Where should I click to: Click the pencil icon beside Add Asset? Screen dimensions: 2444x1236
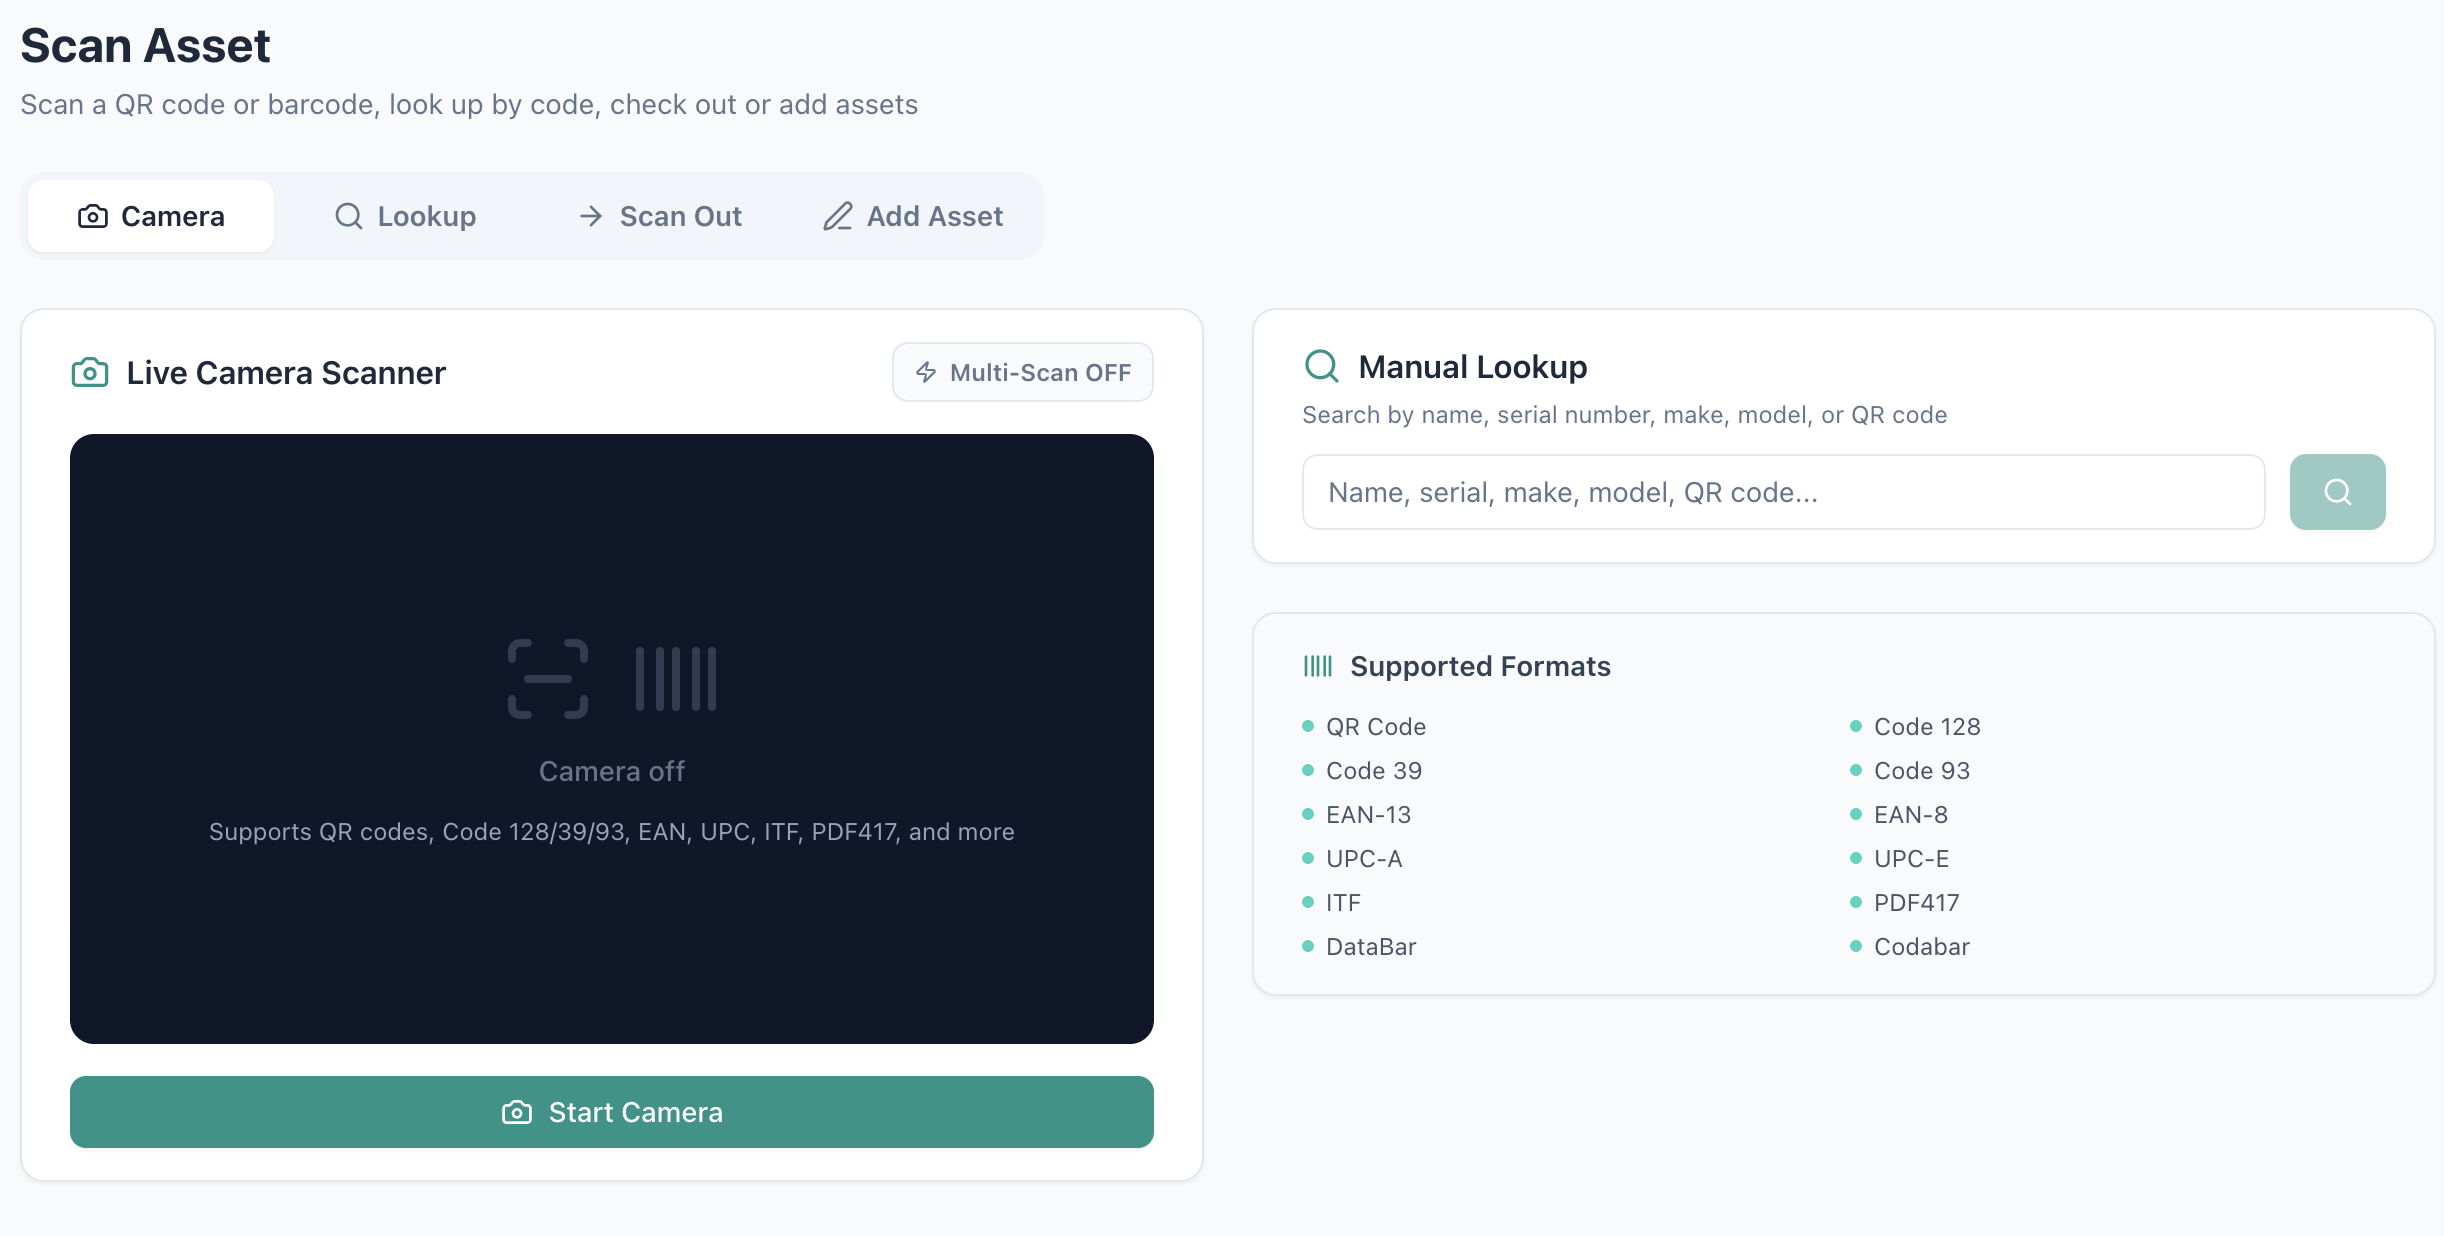coord(838,216)
